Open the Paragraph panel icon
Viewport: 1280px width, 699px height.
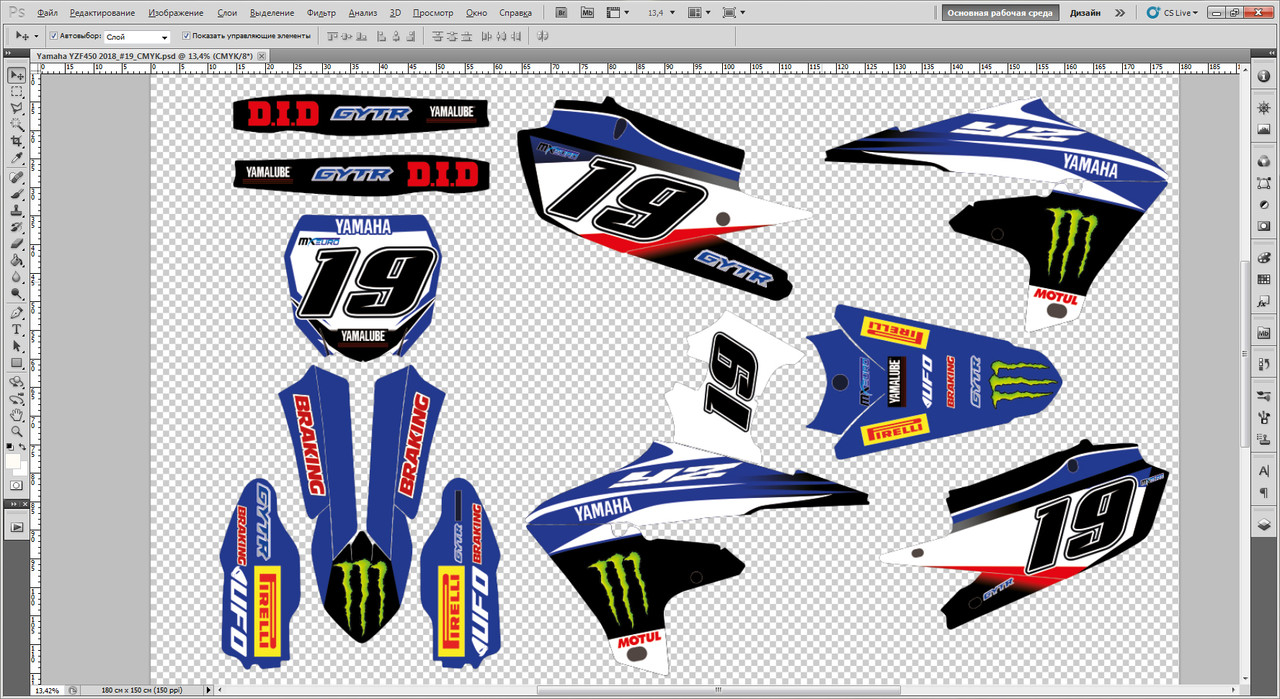coord(1264,493)
